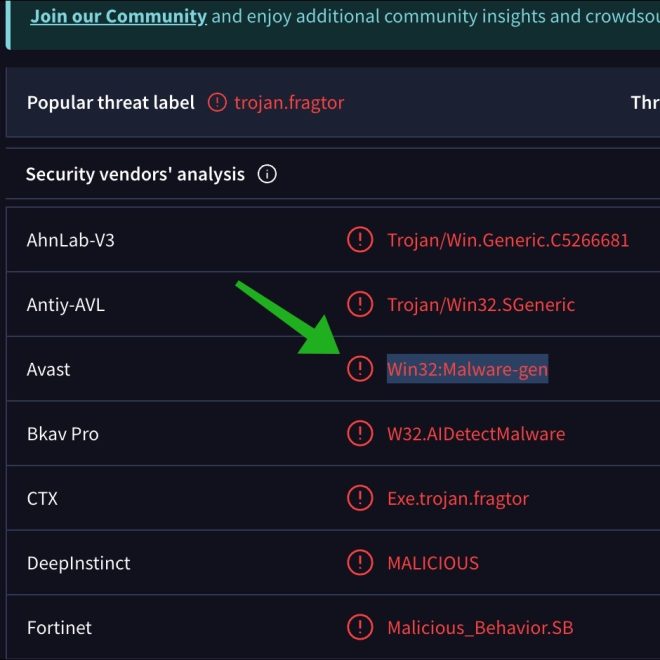Select the Trojan/Win32.SGeneric detection result

pos(481,304)
